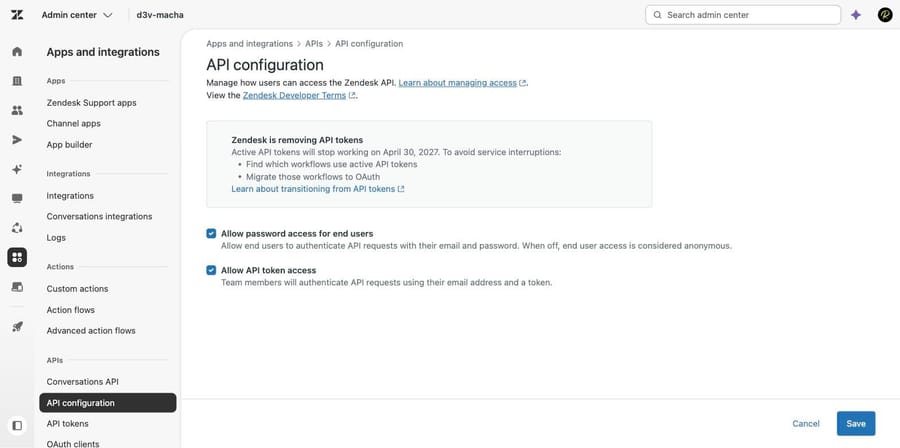This screenshot has width=900, height=448.
Task: Click the Apps and integrations sidebar heading
Action: click(103, 52)
